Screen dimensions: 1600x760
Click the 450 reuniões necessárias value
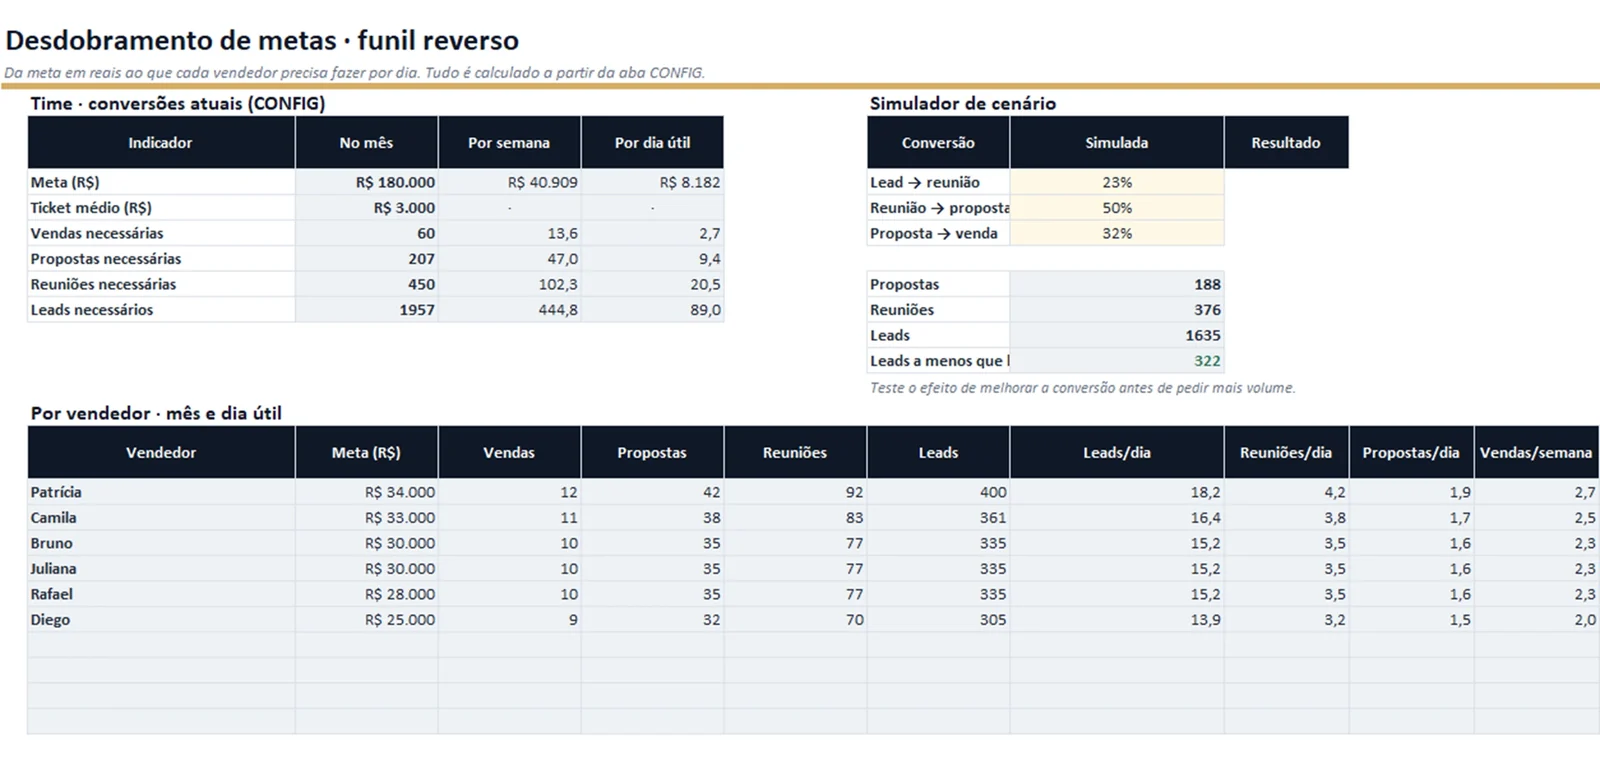coord(367,284)
